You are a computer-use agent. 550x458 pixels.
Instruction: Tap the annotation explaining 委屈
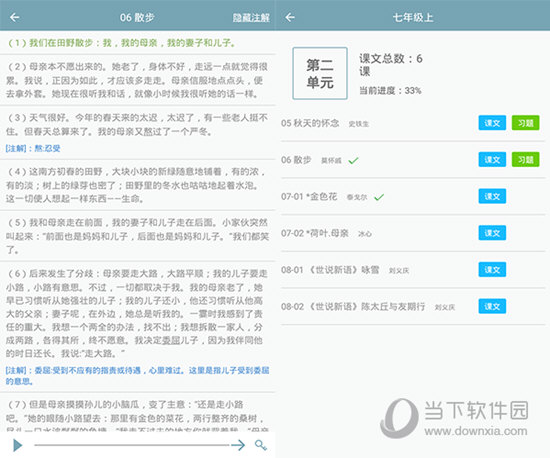(x=137, y=376)
